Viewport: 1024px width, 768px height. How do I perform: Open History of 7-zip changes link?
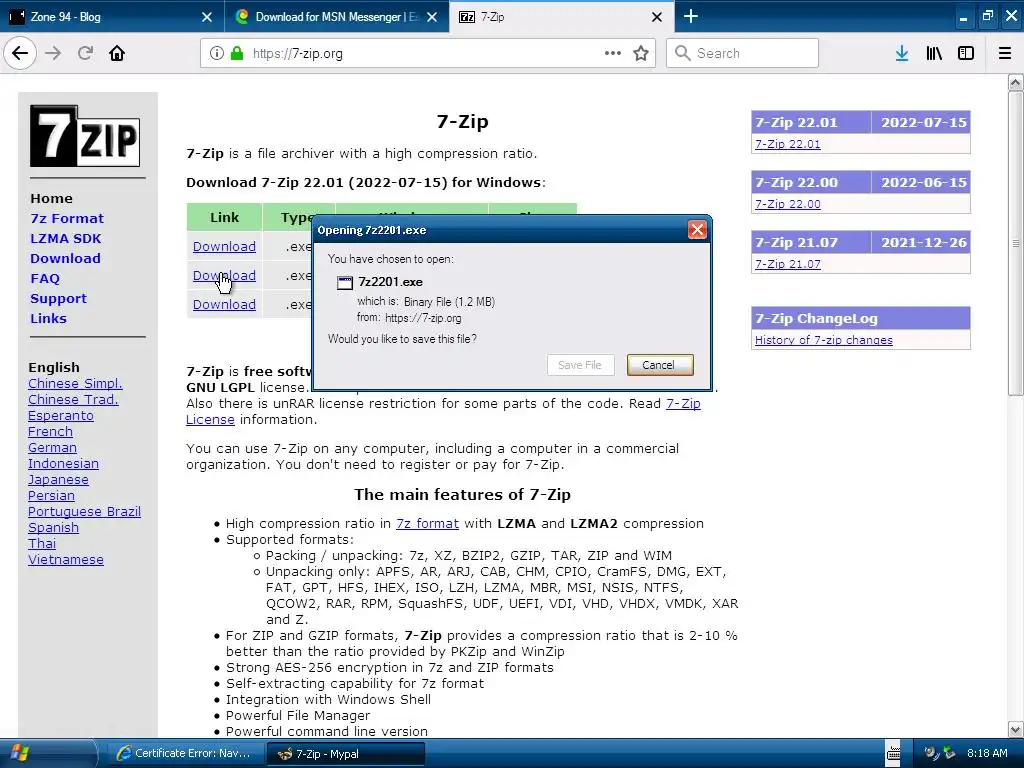tap(824, 340)
